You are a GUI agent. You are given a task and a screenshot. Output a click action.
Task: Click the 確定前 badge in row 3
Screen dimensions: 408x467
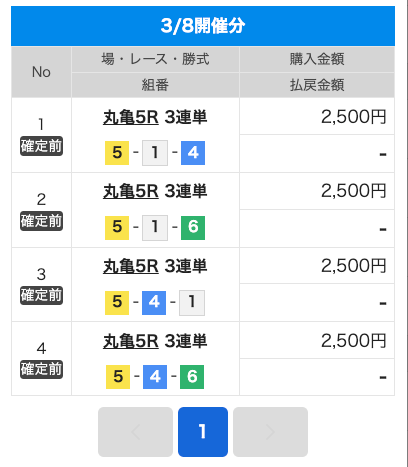41,295
